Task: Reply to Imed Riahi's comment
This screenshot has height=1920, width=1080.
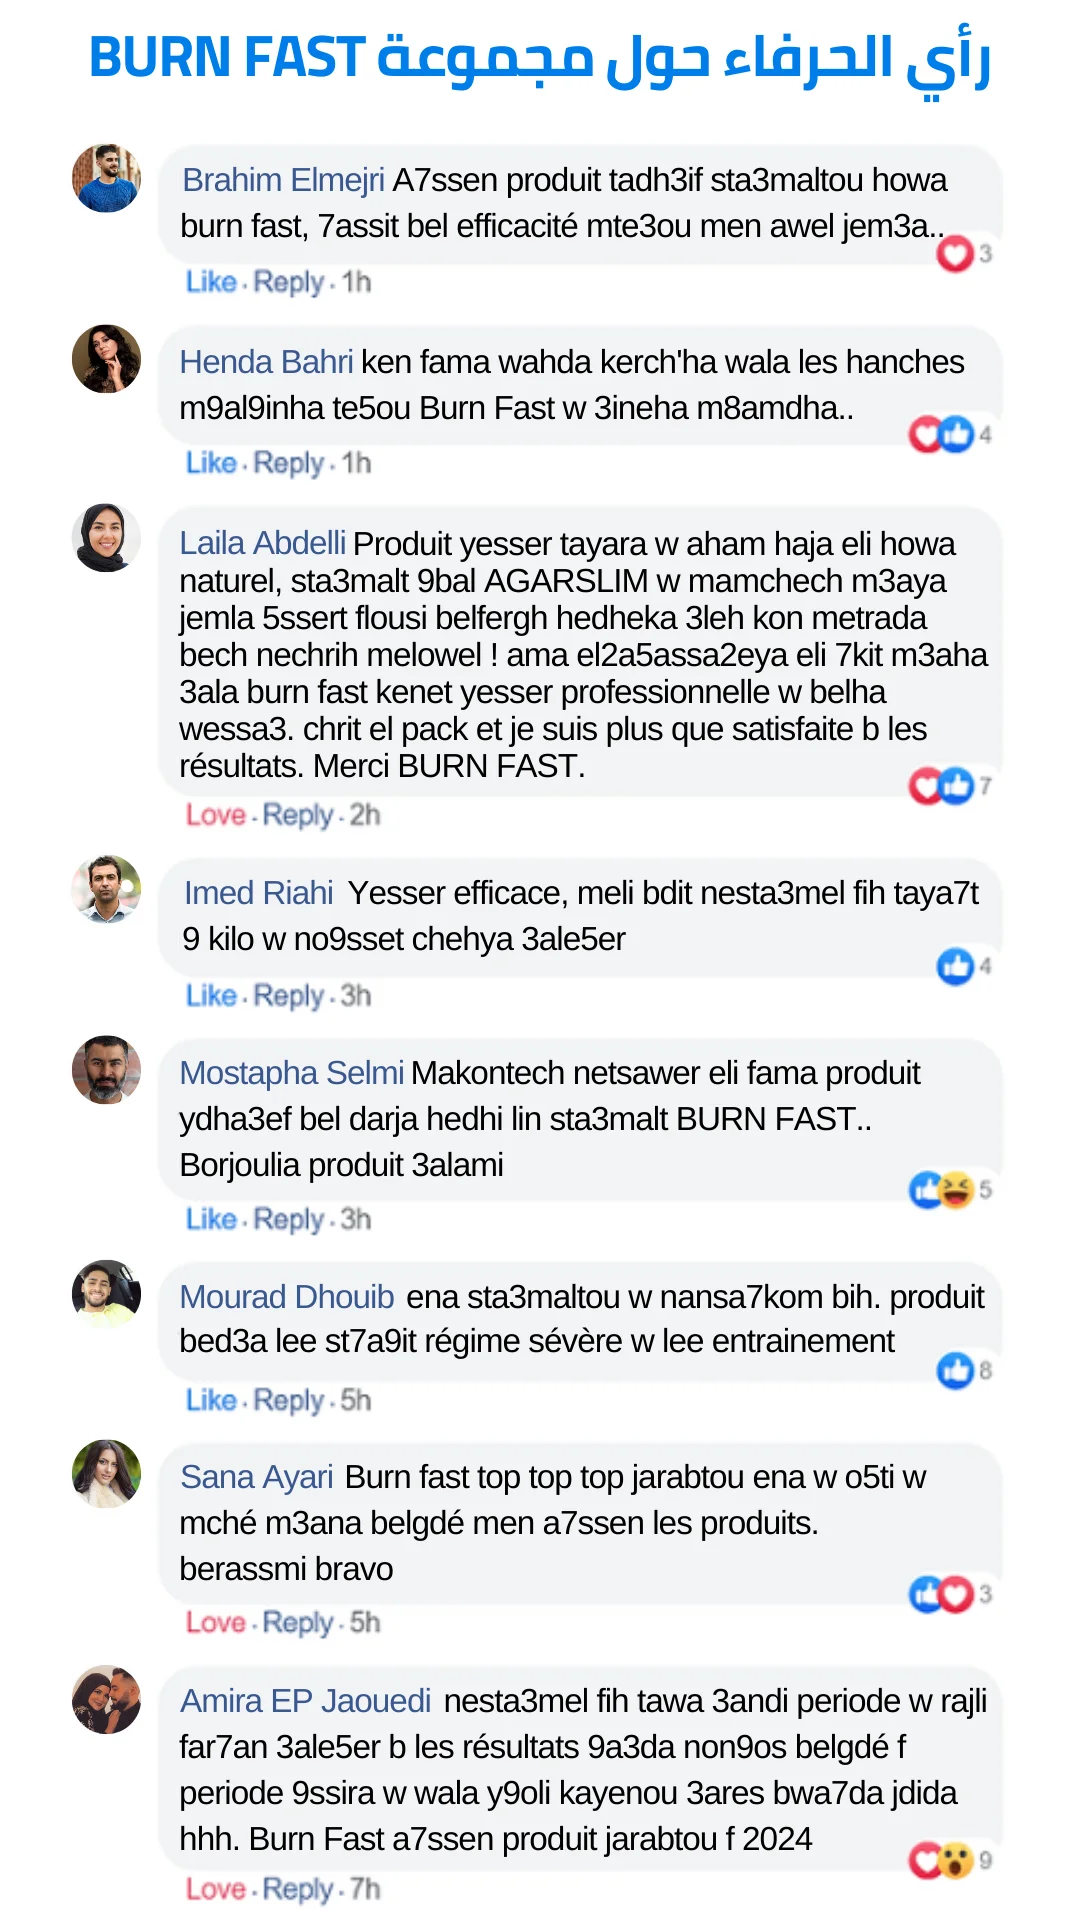Action: point(289,996)
